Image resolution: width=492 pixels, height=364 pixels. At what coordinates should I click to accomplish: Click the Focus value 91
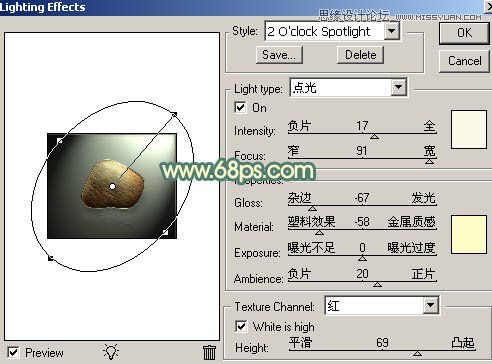click(362, 151)
